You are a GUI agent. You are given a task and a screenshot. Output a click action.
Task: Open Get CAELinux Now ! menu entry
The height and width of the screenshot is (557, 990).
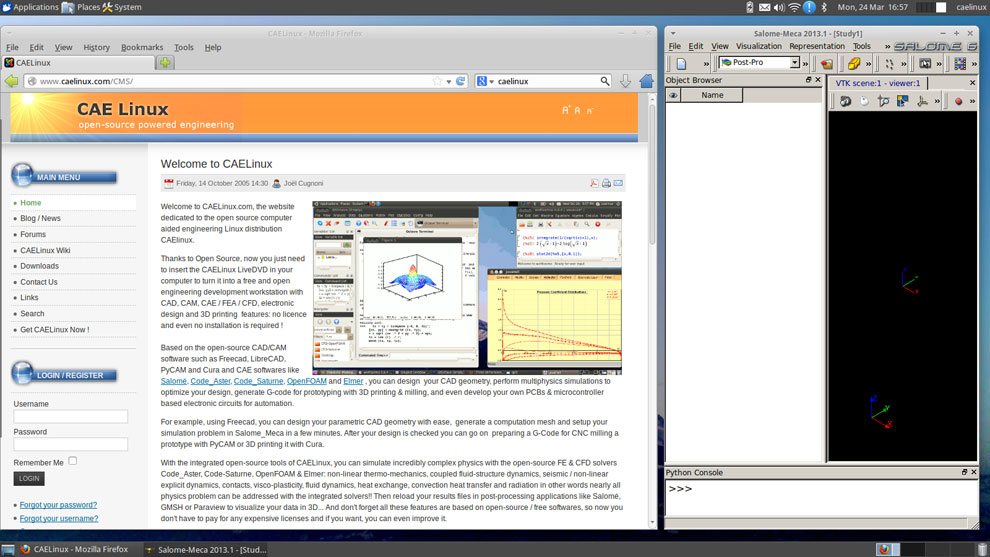54,330
